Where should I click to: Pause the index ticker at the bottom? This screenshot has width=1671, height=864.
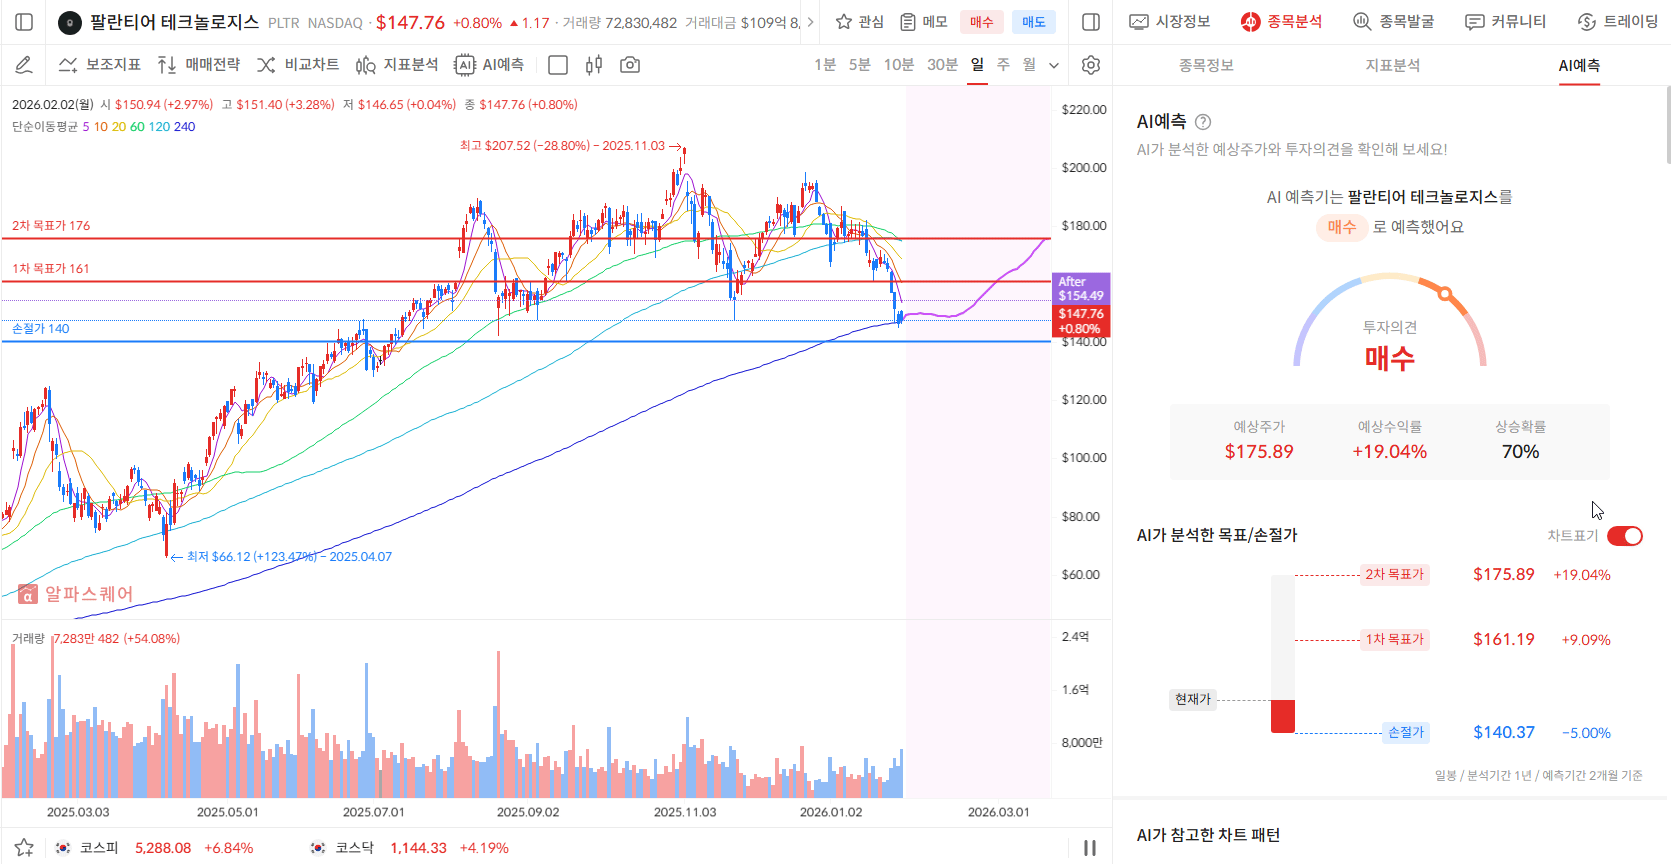[x=1090, y=848]
